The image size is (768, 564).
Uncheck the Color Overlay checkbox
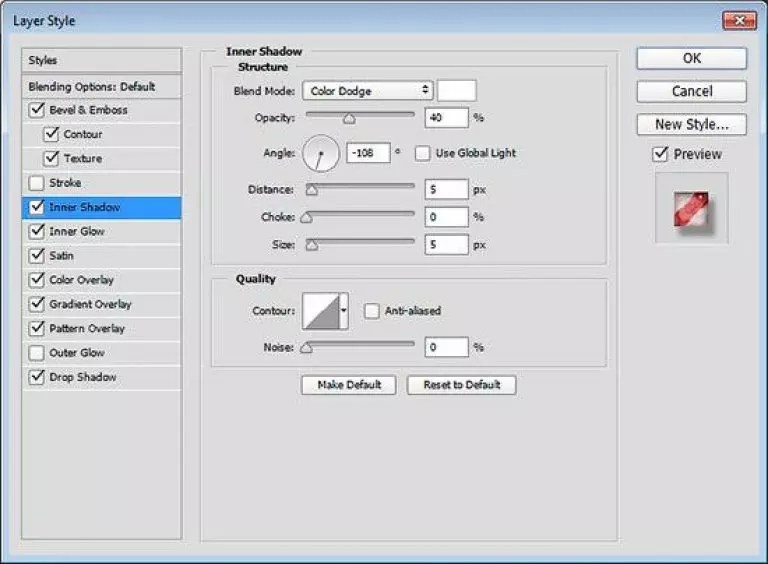pos(37,280)
